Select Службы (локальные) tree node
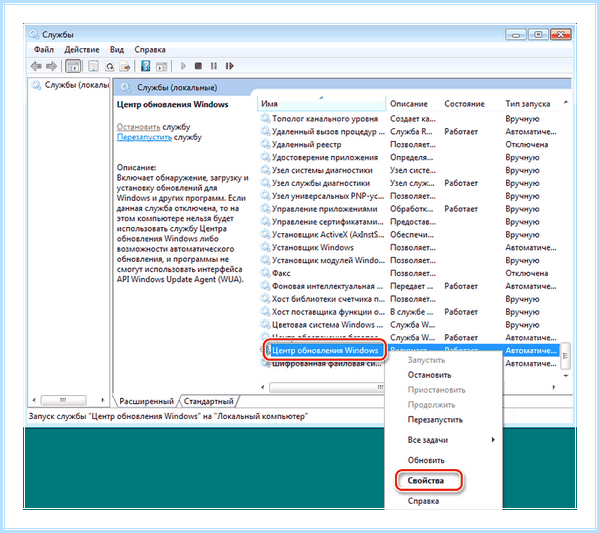Screen dimensions: 600x533 pos(71,85)
